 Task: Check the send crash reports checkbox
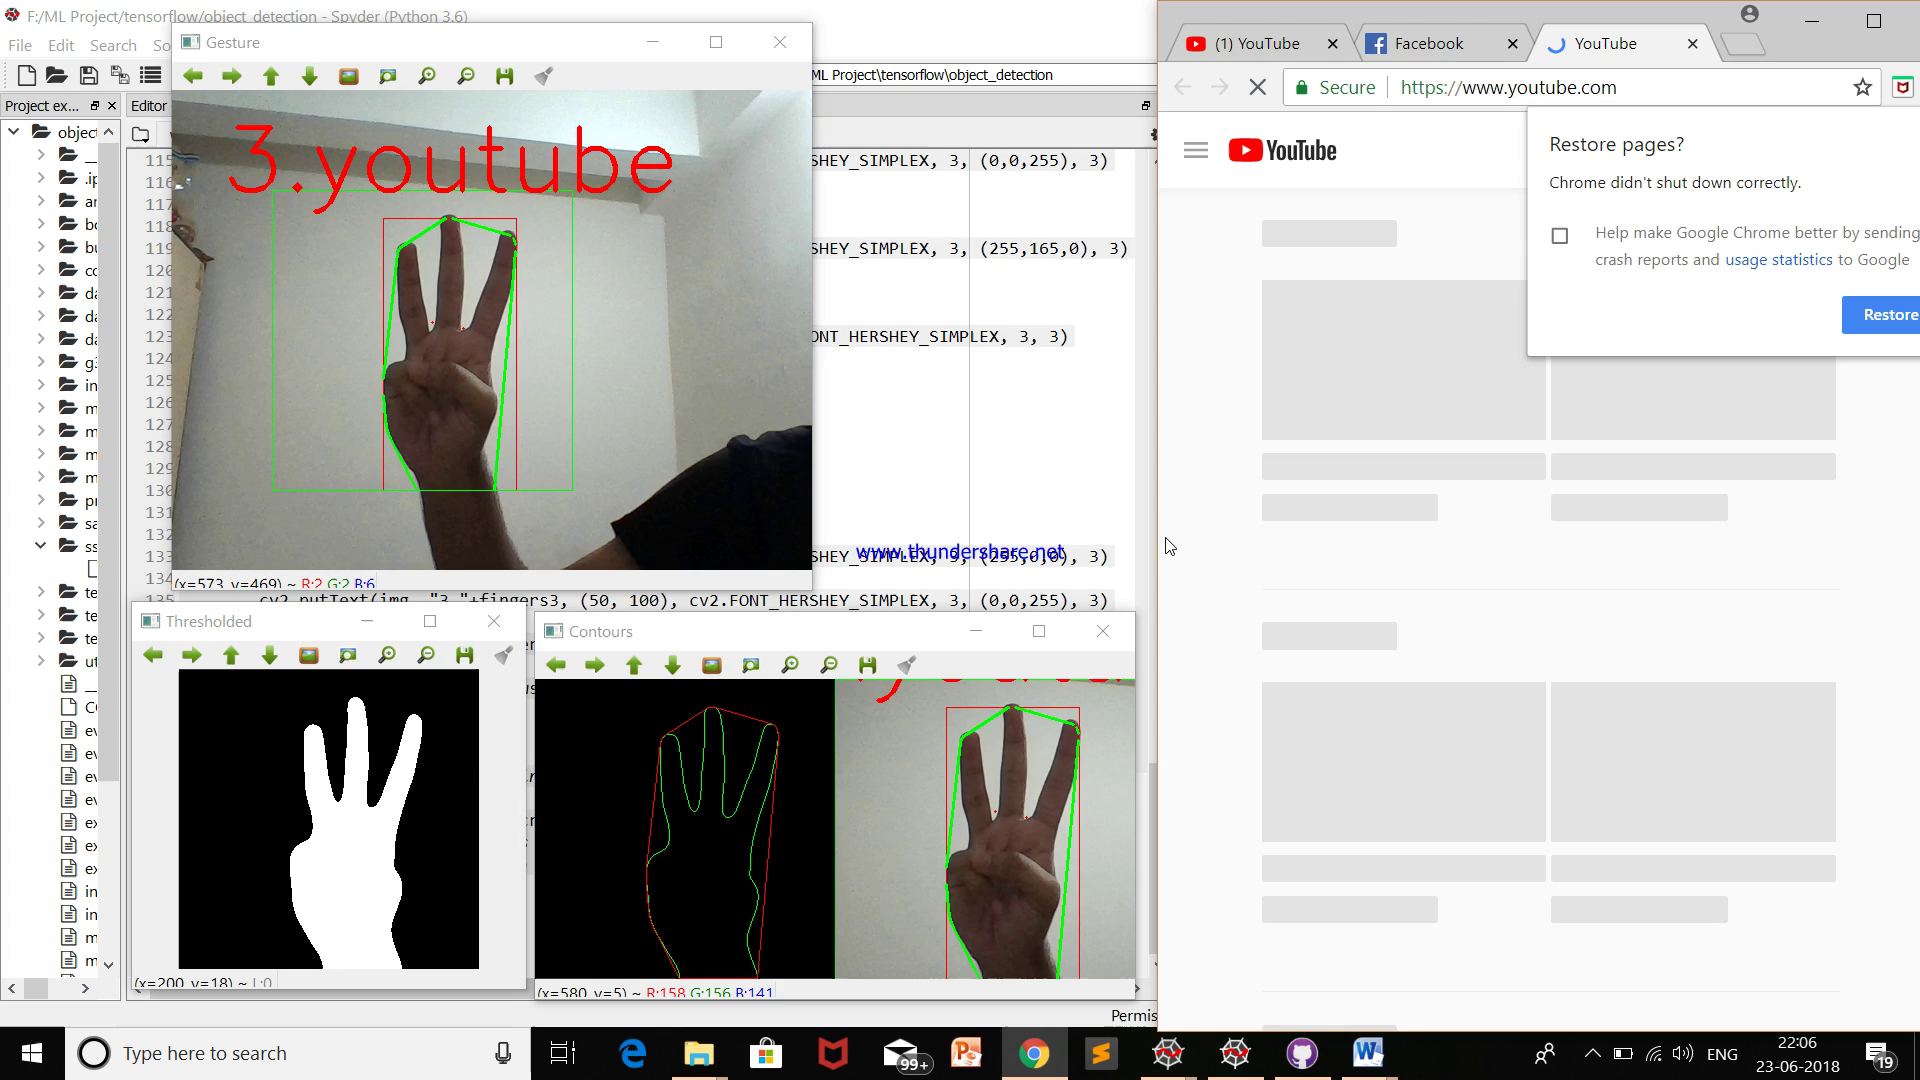pyautogui.click(x=1559, y=236)
